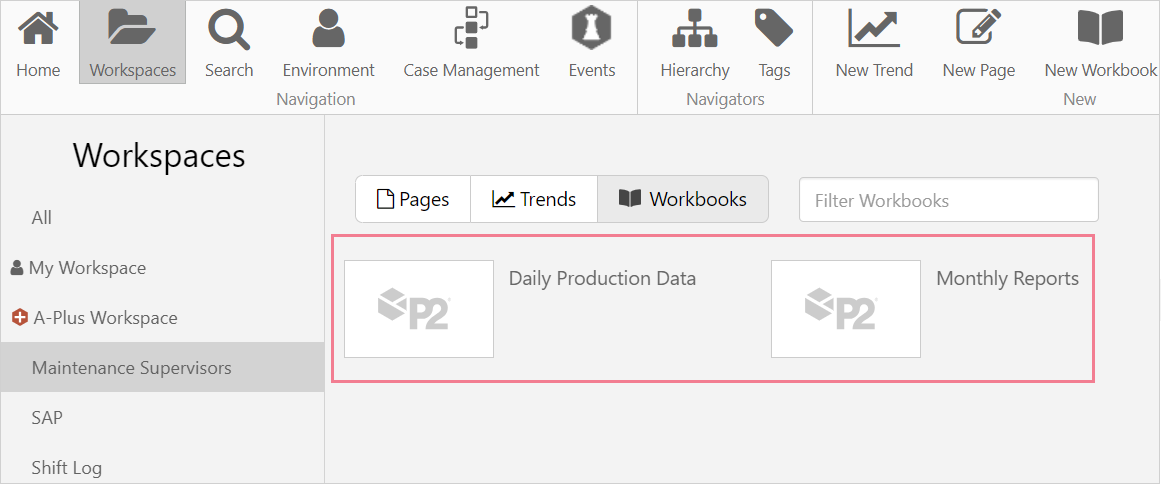Open the Hierarchy navigator
Image resolution: width=1161 pixels, height=484 pixels.
(x=695, y=28)
